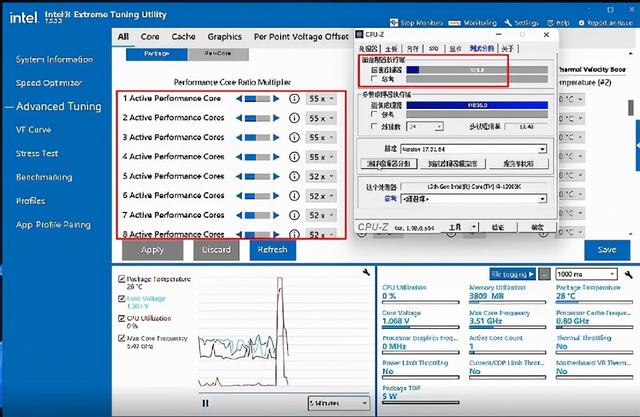Increase ratio for 3 Active Performance Cores

tap(276, 138)
